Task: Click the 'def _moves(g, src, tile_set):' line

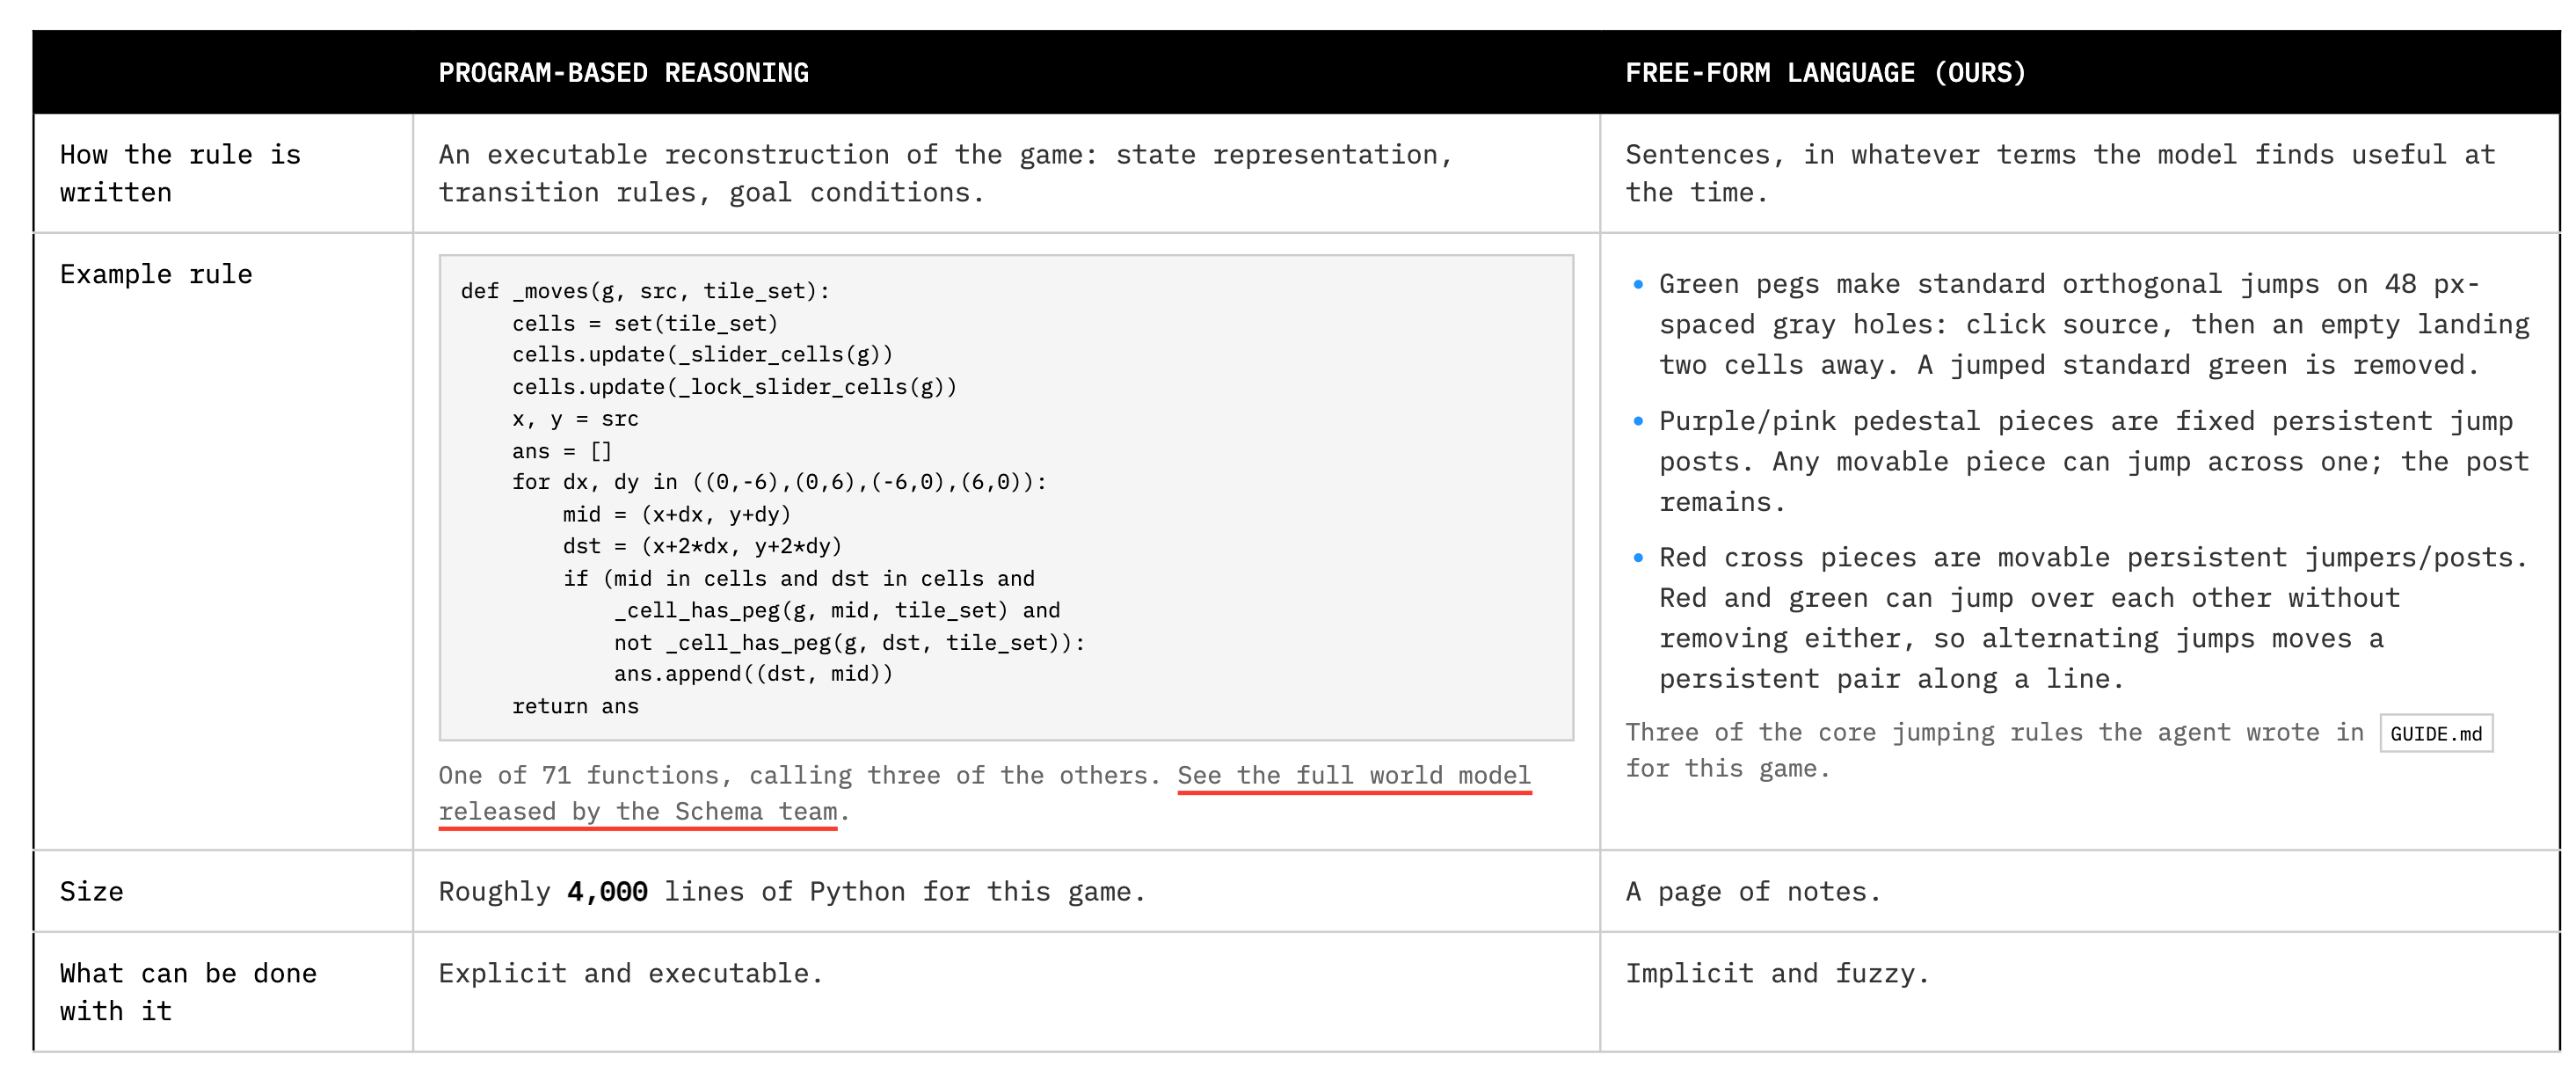Action: (645, 291)
